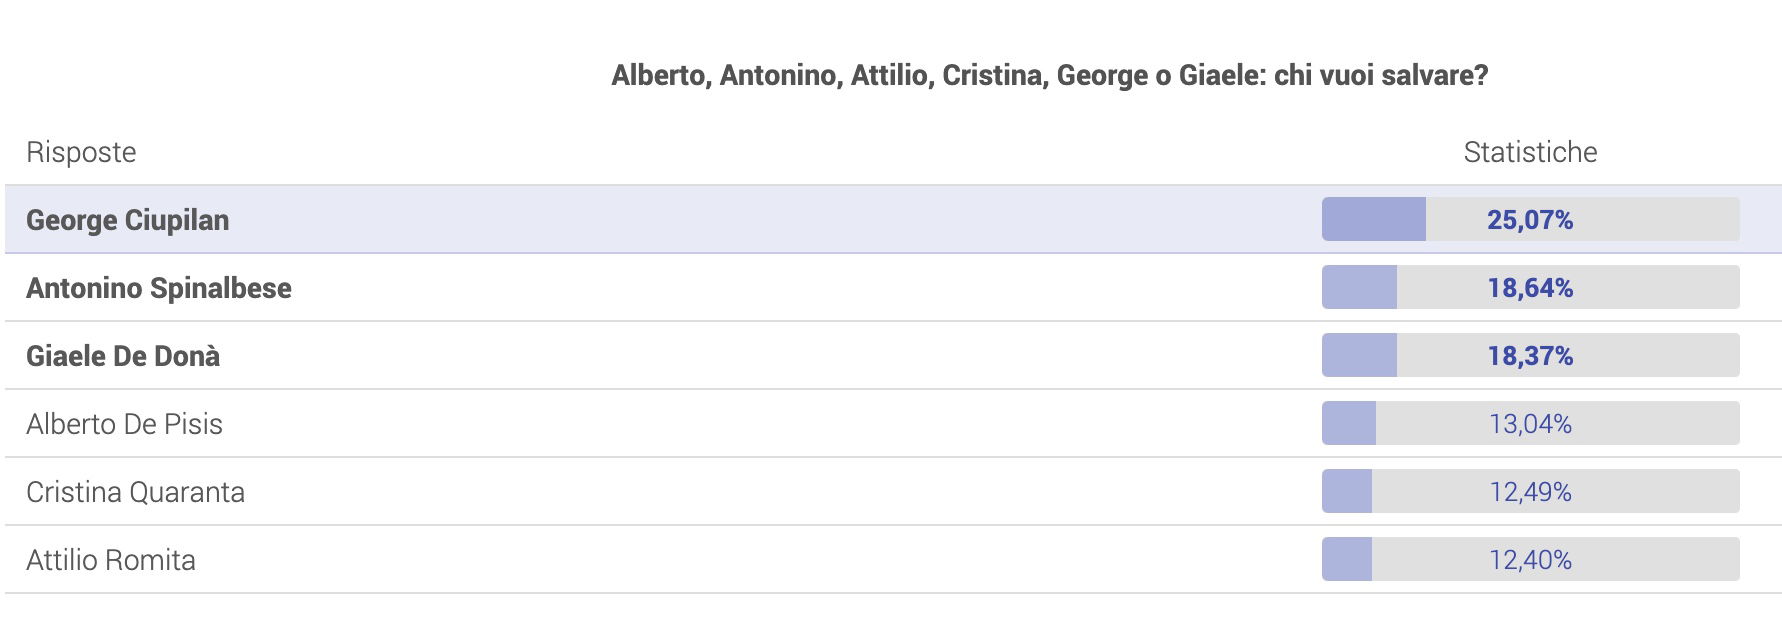Click the 12,40% result bar
This screenshot has width=1782, height=624.
pyautogui.click(x=1531, y=559)
